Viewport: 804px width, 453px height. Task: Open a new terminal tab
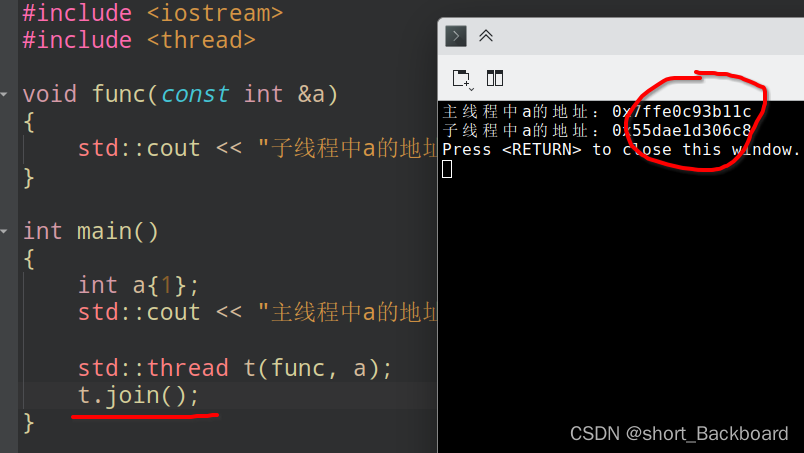click(460, 78)
